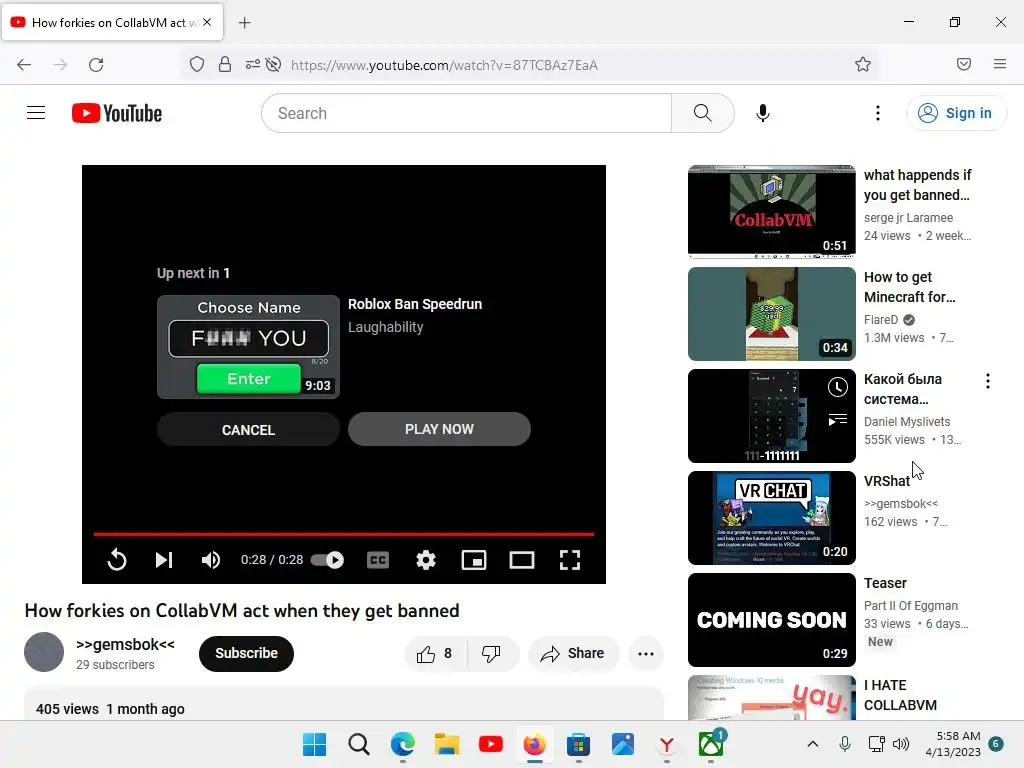Image resolution: width=1024 pixels, height=768 pixels.
Task: Open the >>gemsbok<< channel avatar
Action: 44,652
